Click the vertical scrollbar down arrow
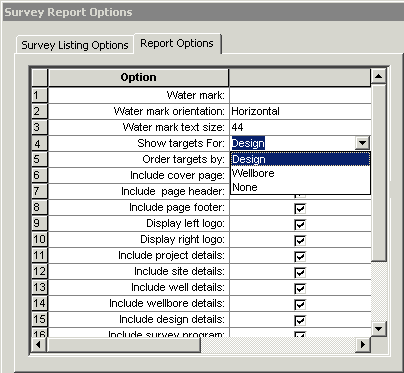The height and width of the screenshot is (373, 404). [378, 329]
